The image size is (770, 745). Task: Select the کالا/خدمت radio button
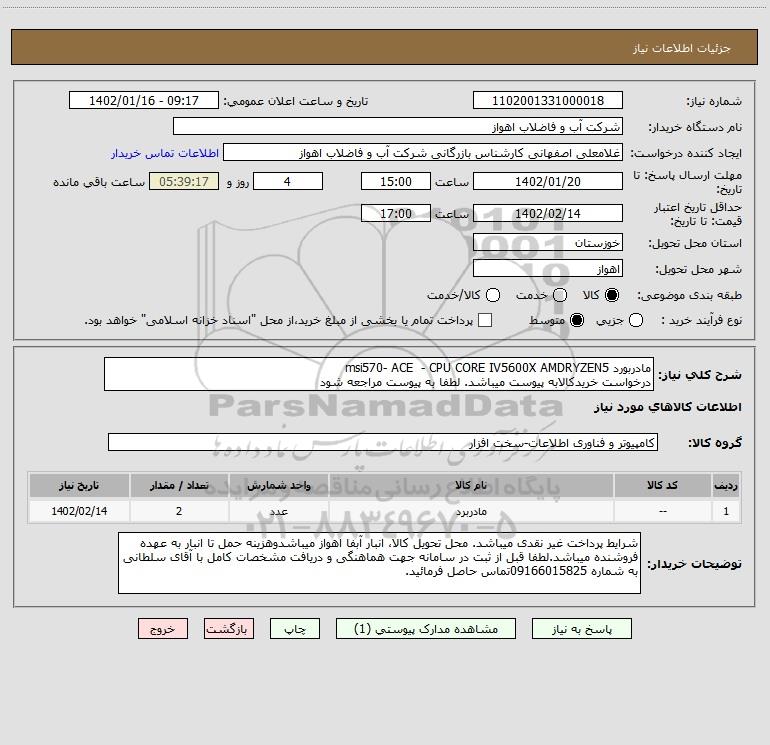point(493,295)
